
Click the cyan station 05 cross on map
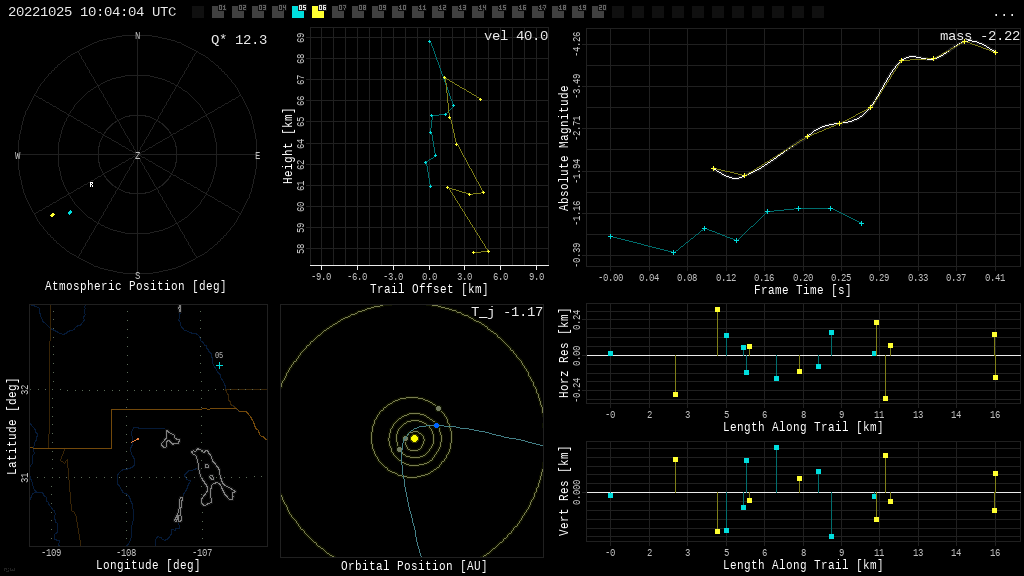point(220,365)
